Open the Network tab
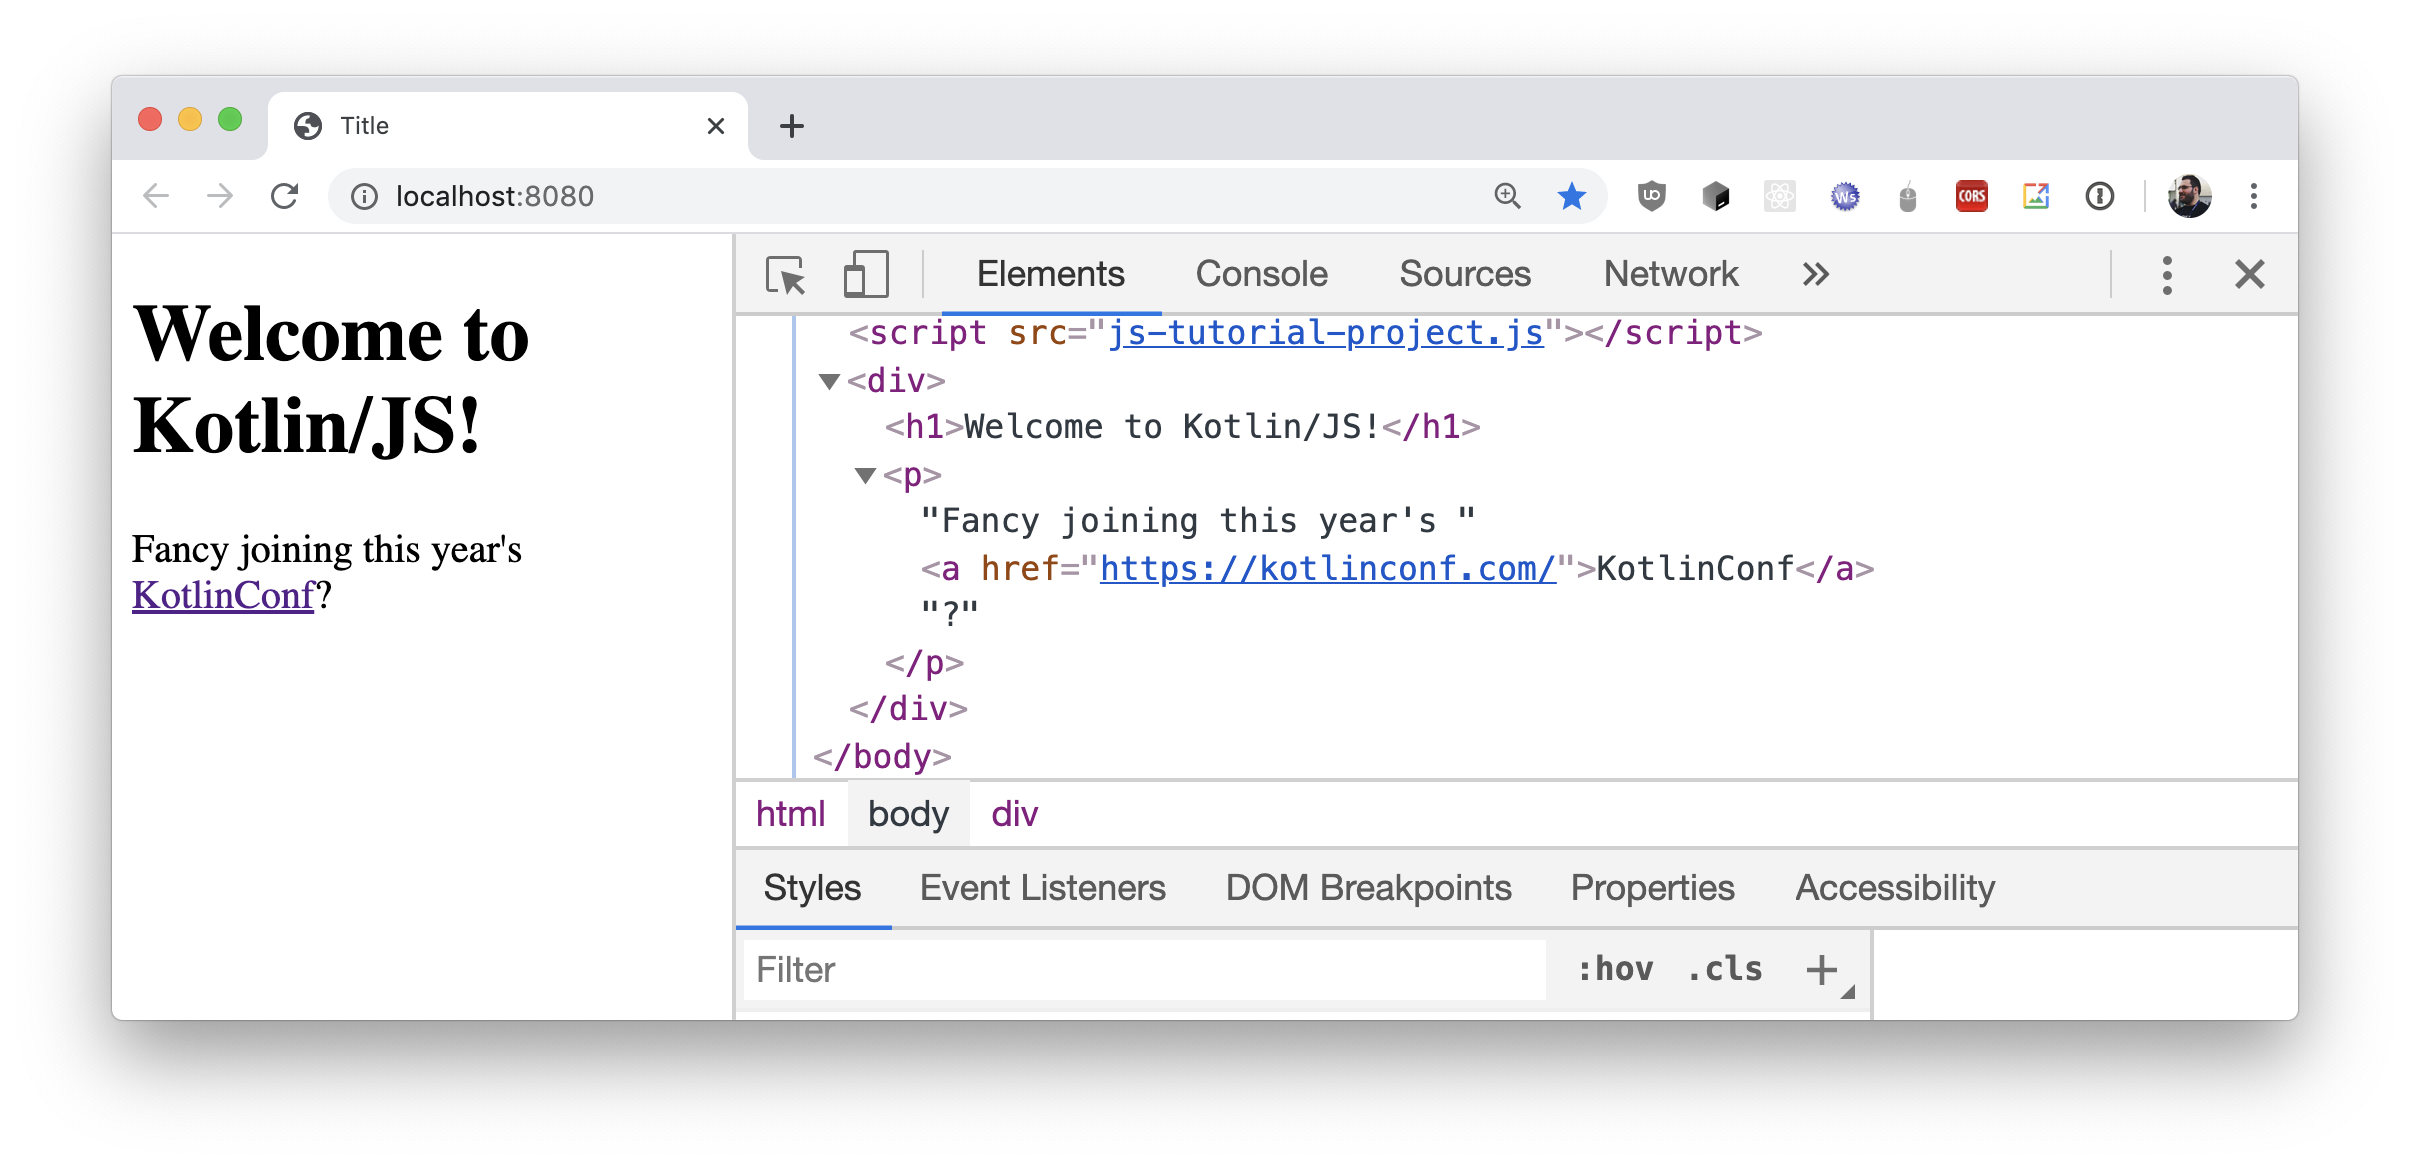Viewport: 2410px width, 1168px height. pos(1671,274)
